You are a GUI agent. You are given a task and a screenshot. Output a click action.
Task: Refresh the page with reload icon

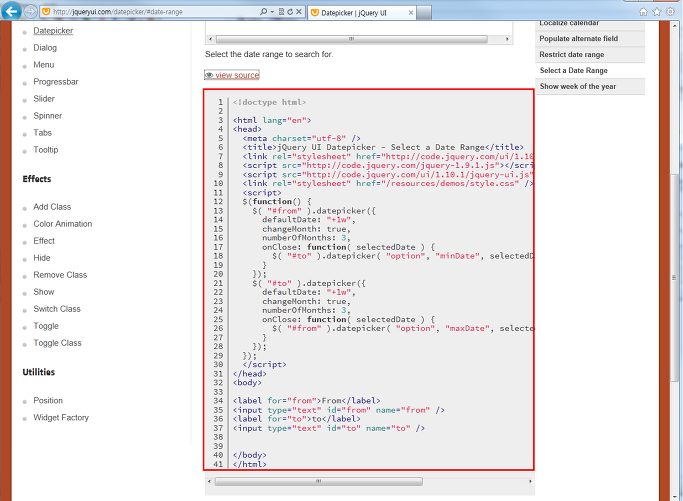point(290,12)
